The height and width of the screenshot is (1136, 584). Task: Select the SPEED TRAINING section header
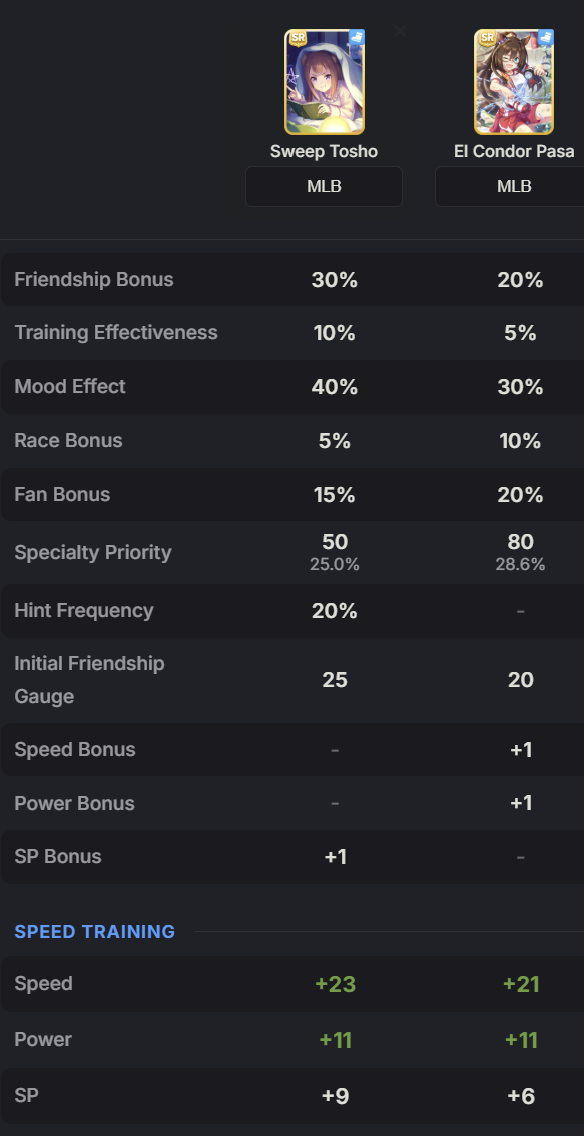point(95,932)
